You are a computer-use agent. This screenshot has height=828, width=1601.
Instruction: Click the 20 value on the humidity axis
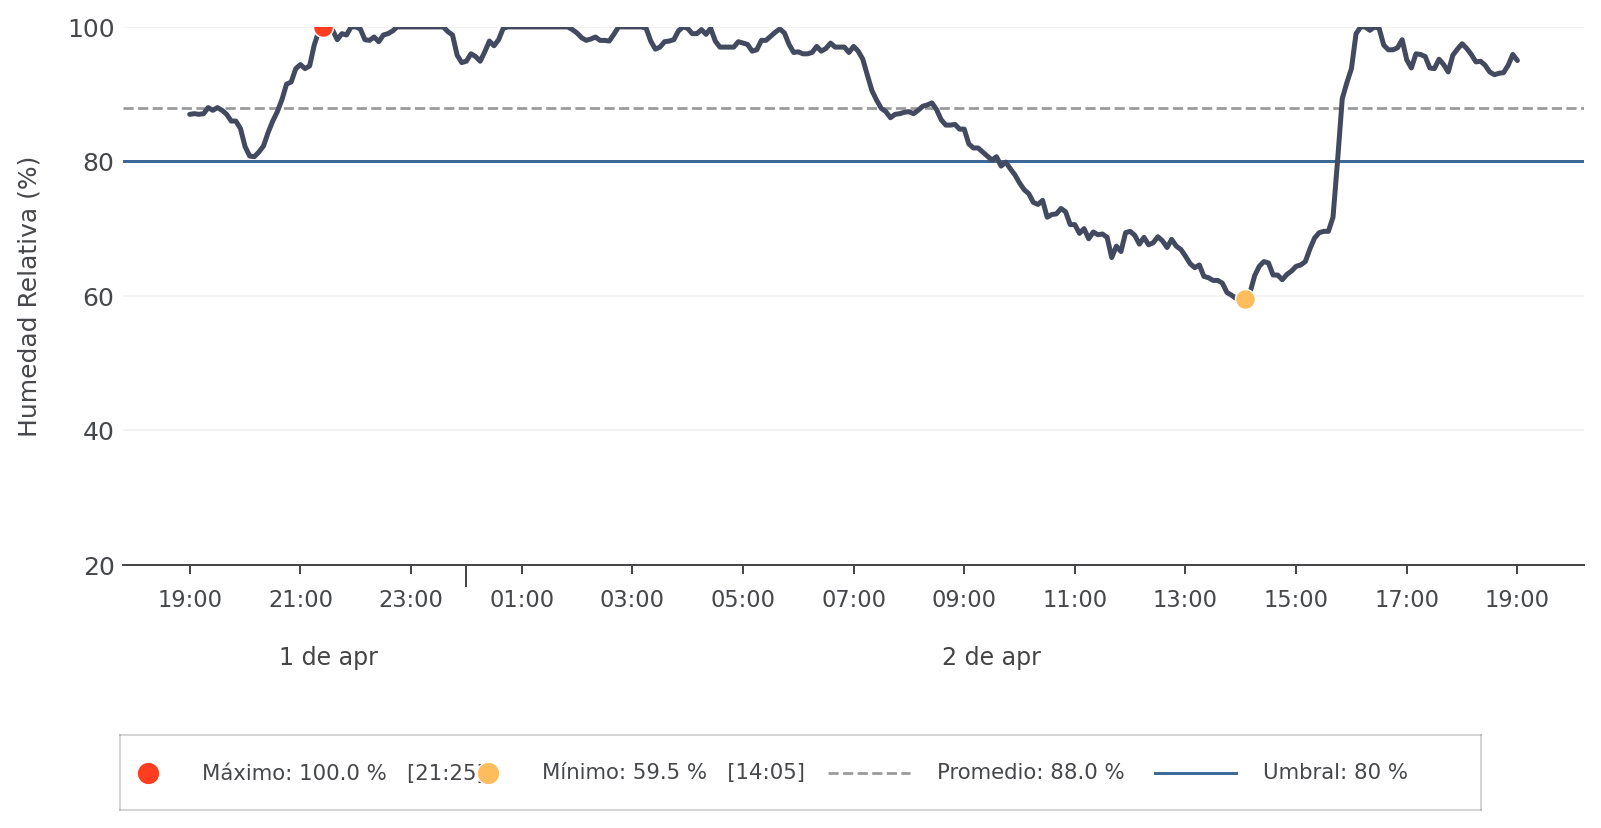click(x=97, y=566)
